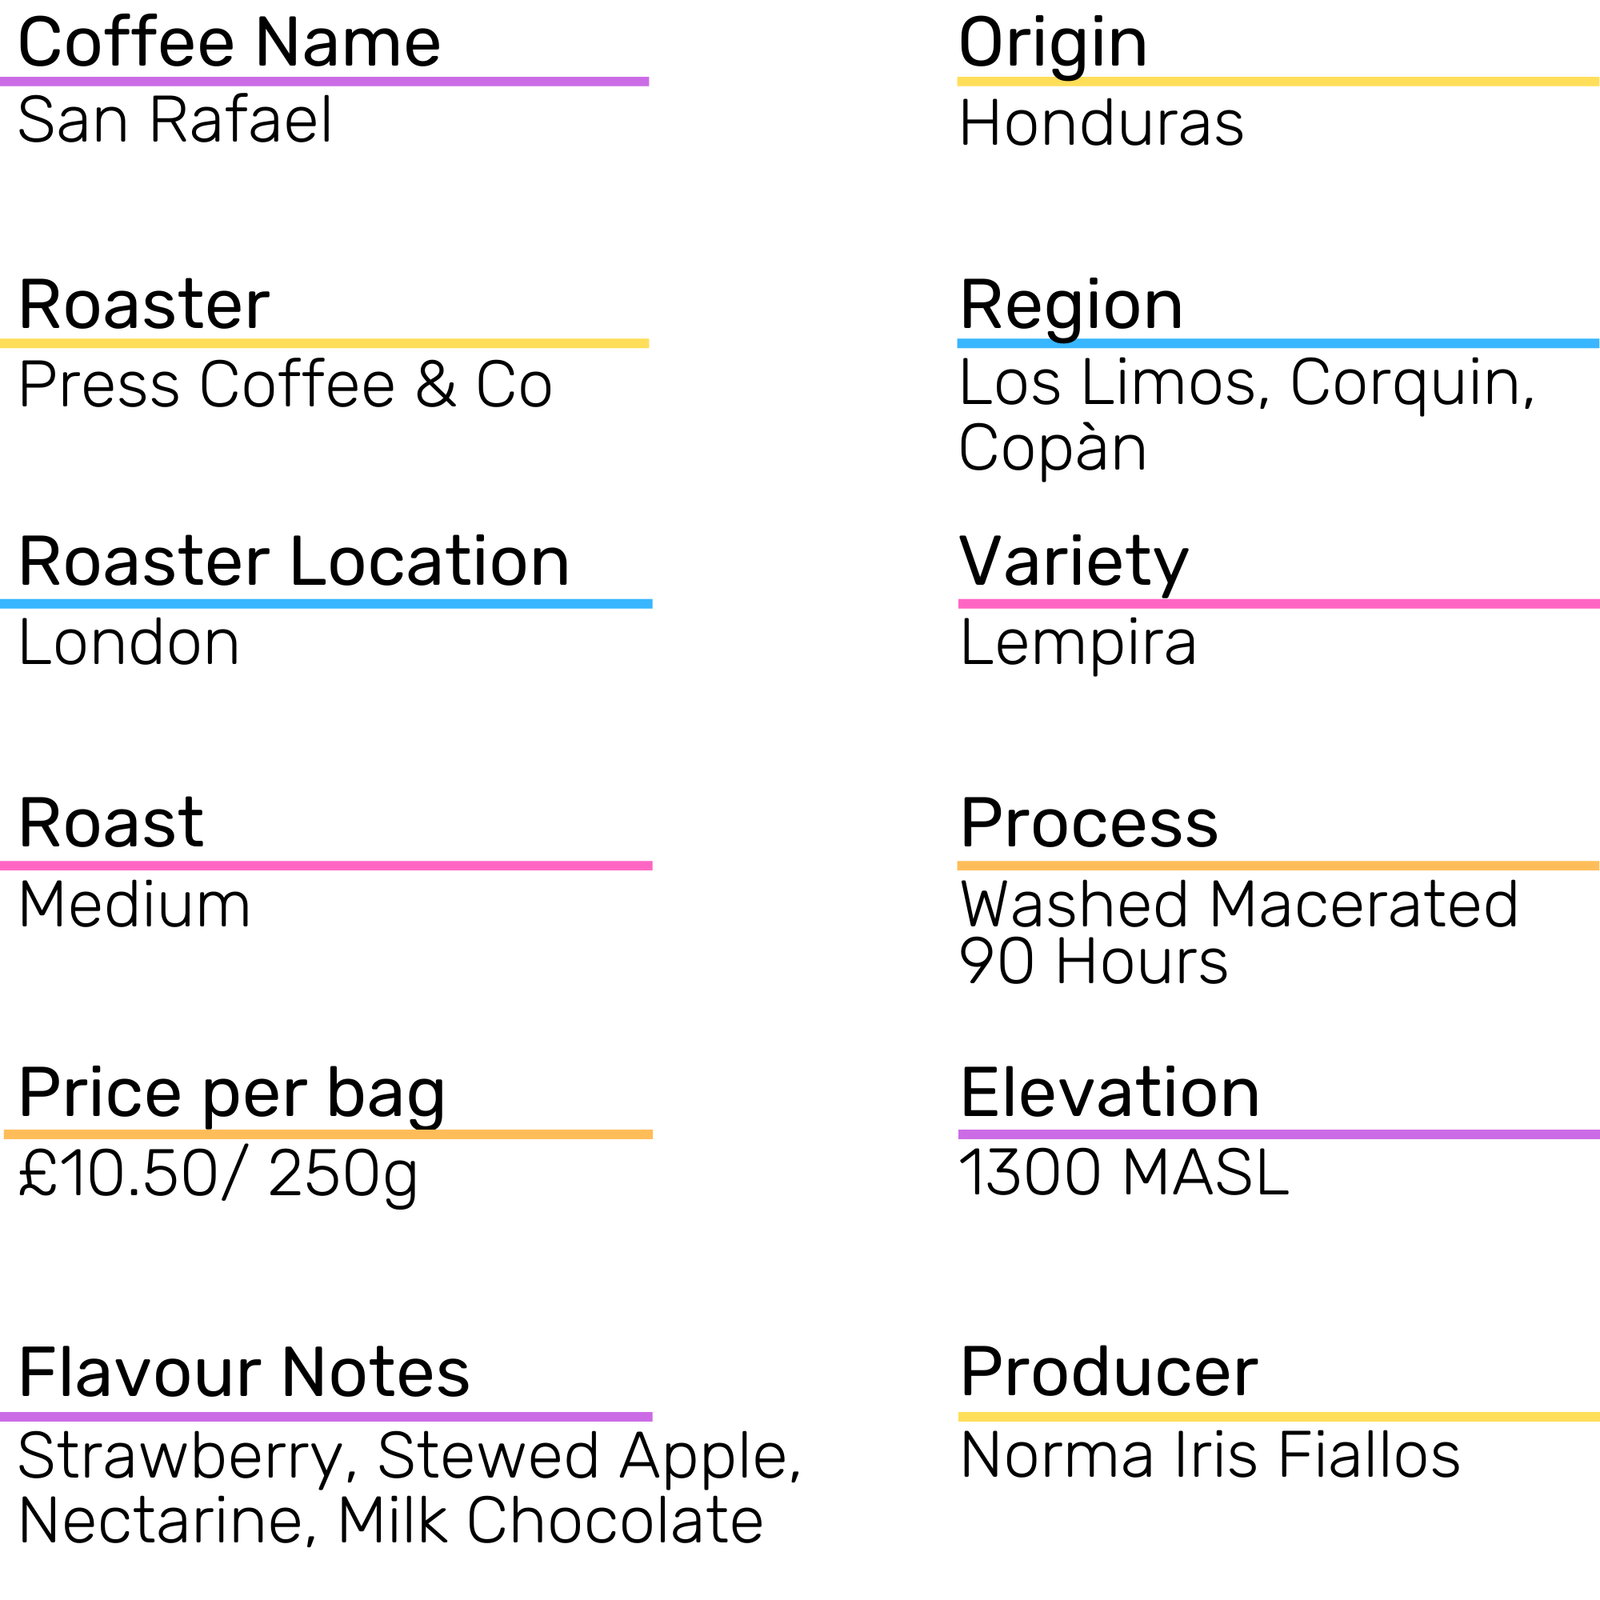Click the Origin heading
Viewport: 1600px width, 1600px height.
coord(1052,43)
